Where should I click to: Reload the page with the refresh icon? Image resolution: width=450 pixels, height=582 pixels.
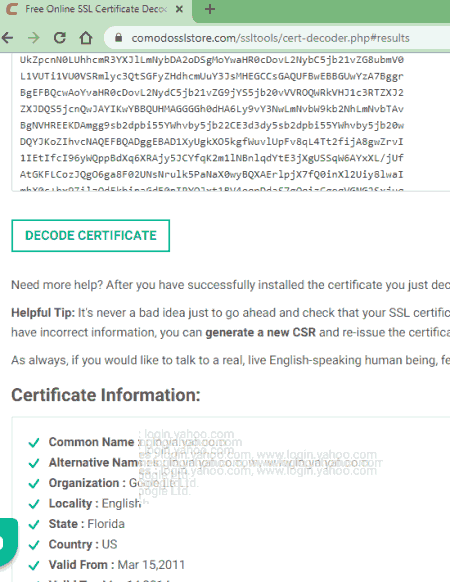(x=59, y=38)
